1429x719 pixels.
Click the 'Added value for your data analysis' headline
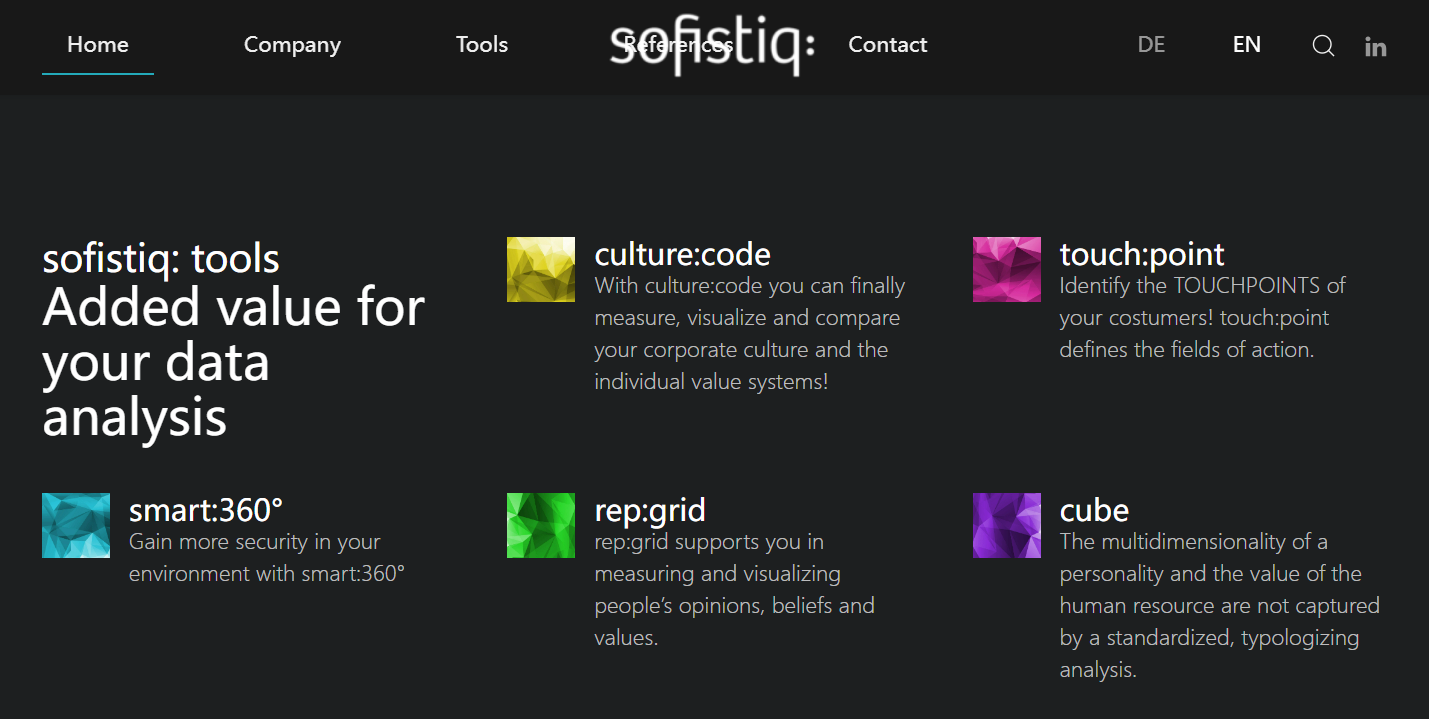[x=234, y=362]
